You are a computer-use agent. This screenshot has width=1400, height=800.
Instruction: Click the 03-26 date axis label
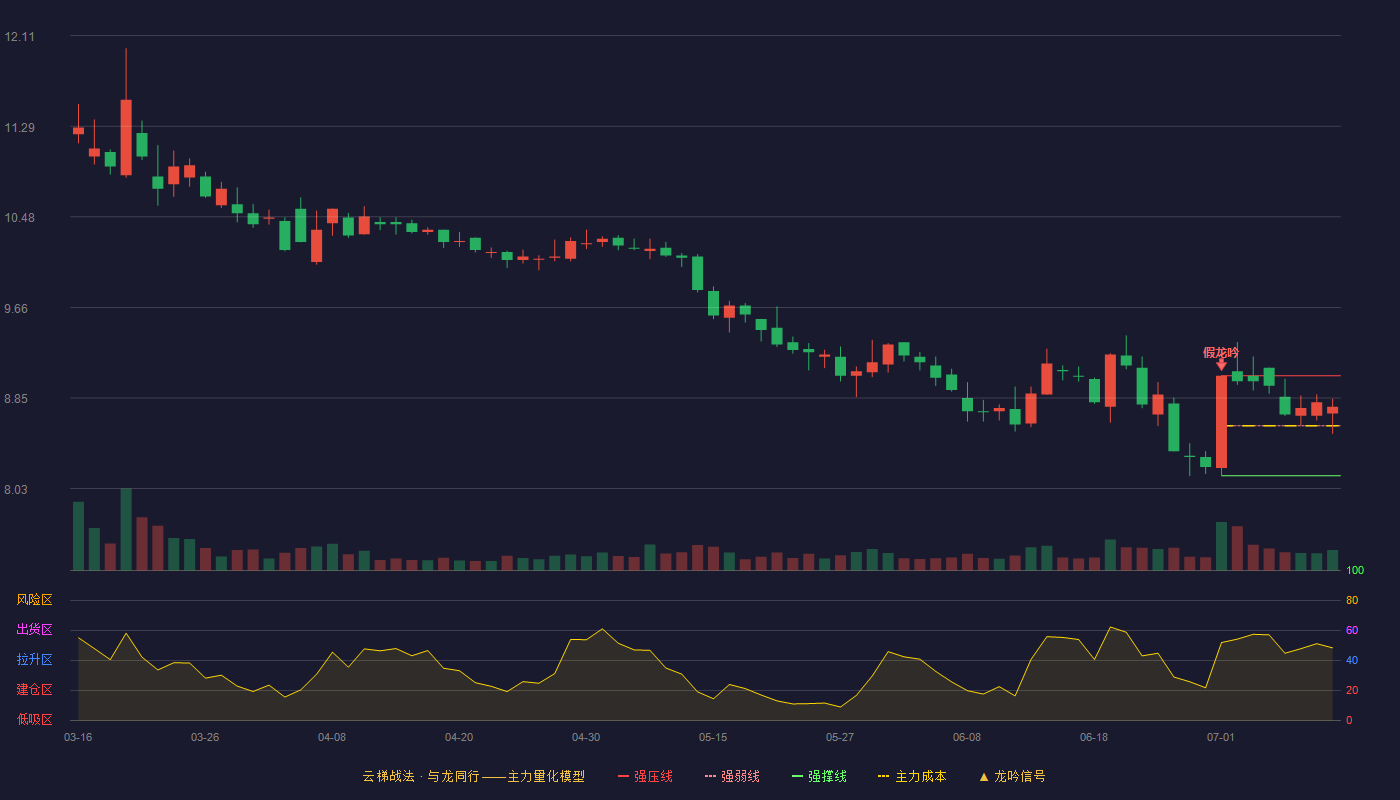click(x=205, y=737)
